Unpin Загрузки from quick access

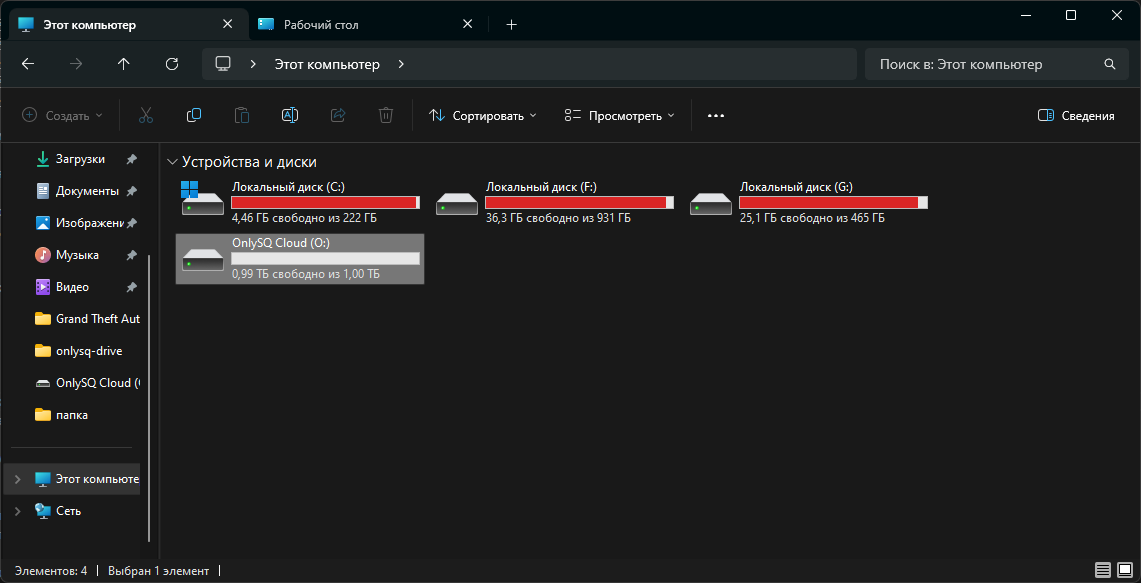coord(131,159)
